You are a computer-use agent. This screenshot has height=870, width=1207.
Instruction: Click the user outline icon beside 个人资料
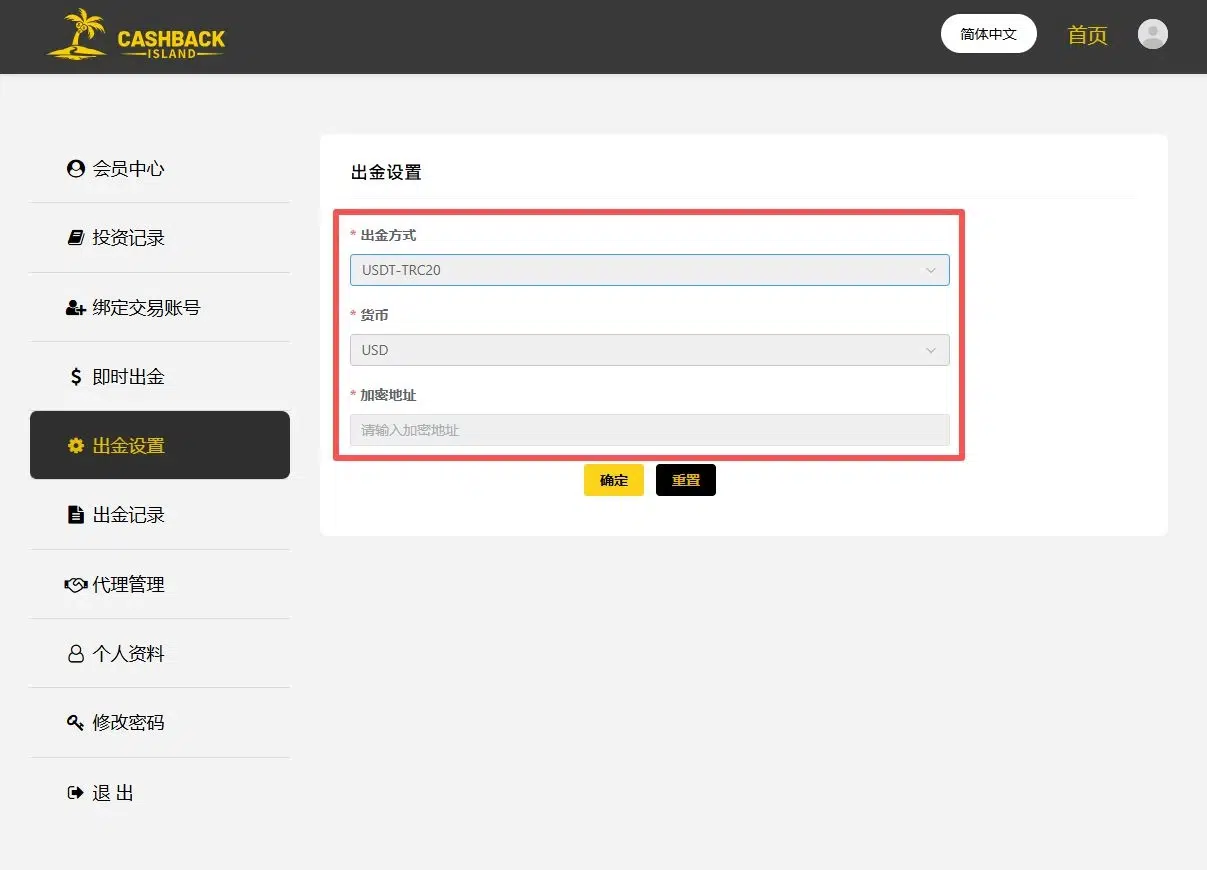point(75,654)
